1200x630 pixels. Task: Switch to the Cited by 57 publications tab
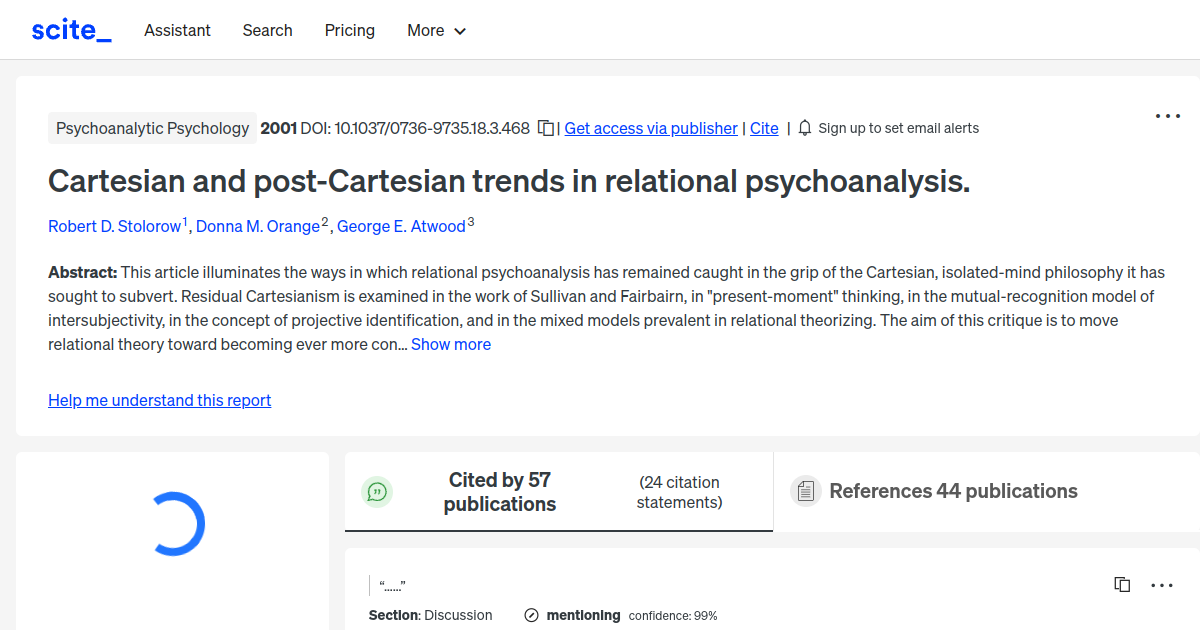(x=500, y=491)
